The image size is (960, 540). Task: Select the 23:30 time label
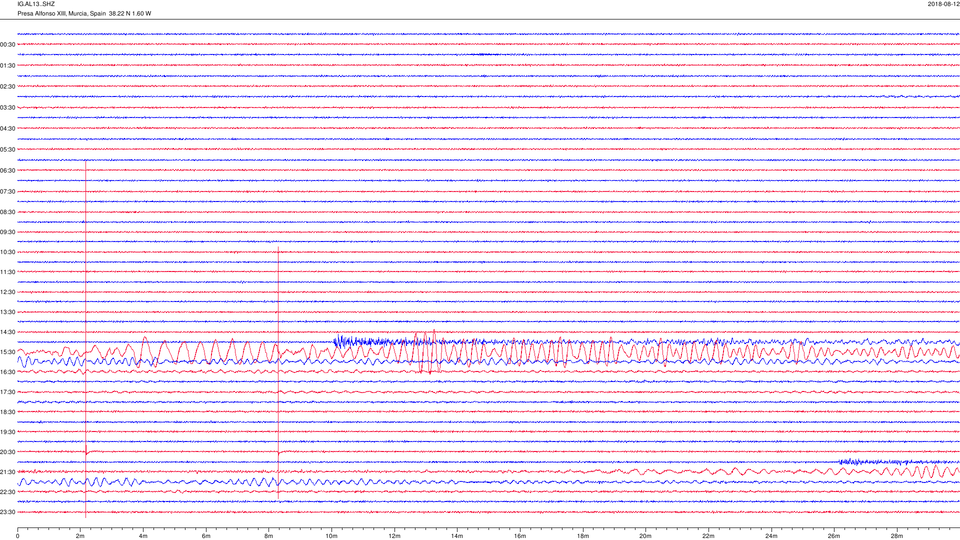(x=8, y=512)
